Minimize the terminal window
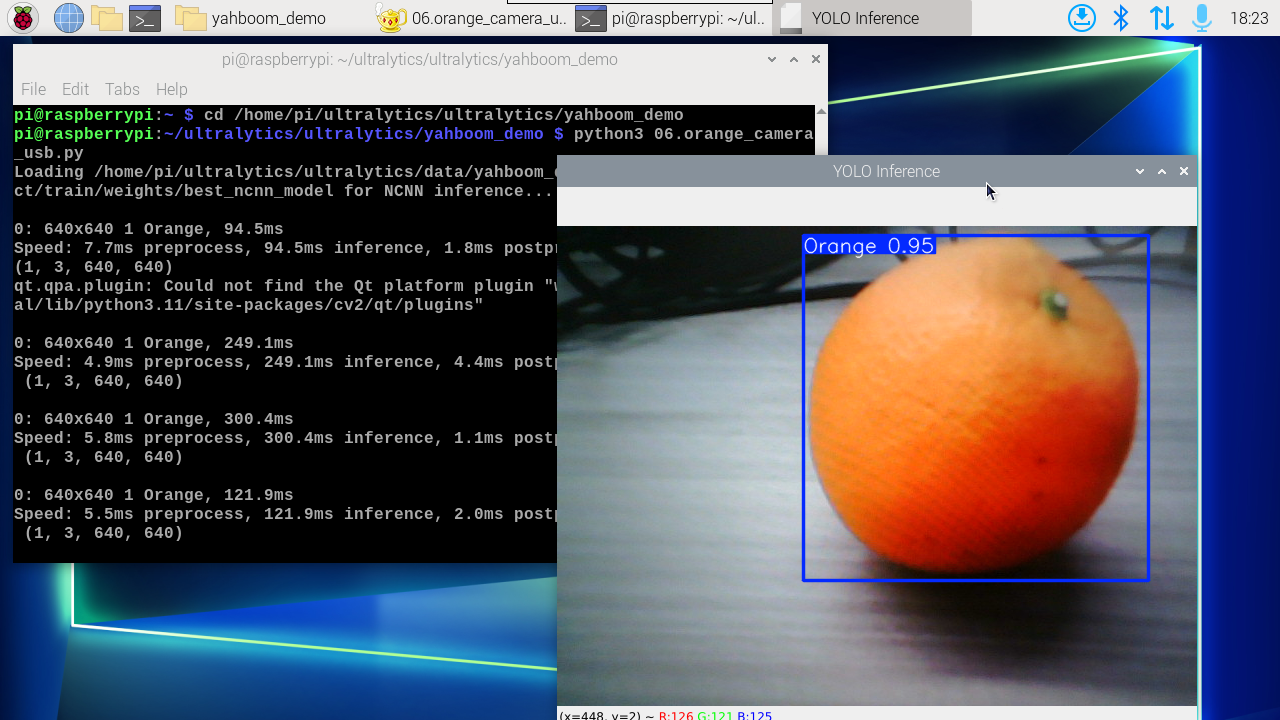The height and width of the screenshot is (720, 1280). (x=772, y=60)
